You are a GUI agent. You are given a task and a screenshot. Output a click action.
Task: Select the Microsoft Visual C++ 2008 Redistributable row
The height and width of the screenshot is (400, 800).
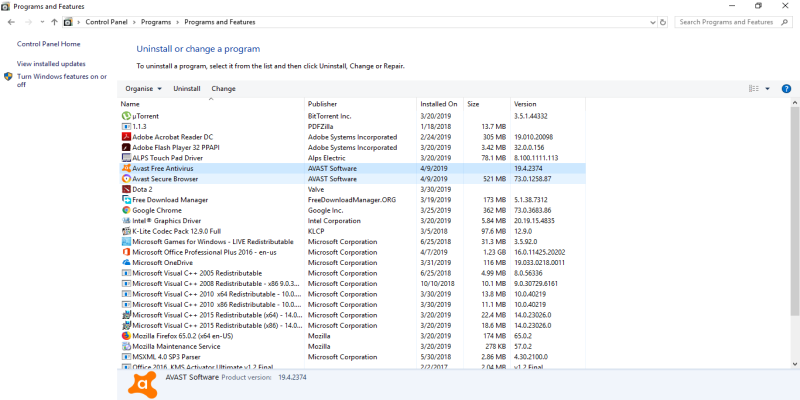[x=352, y=283]
